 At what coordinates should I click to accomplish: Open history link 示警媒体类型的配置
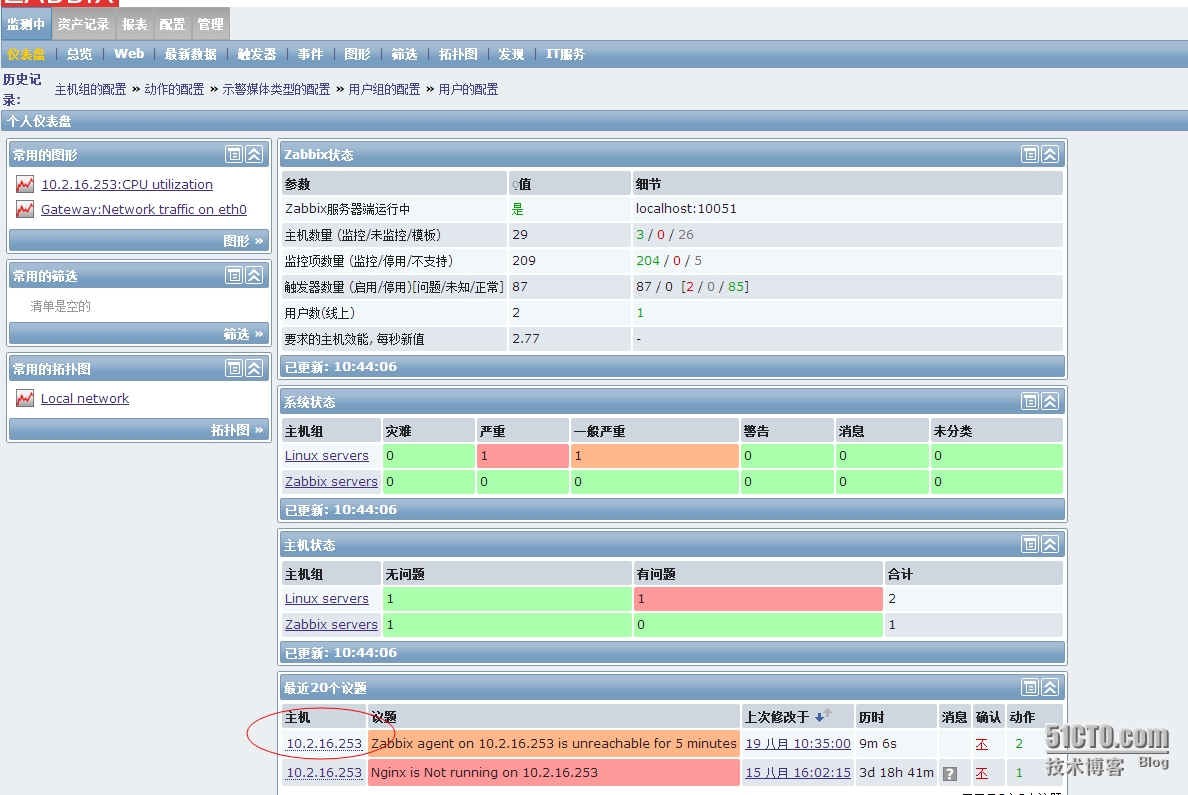[x=276, y=89]
